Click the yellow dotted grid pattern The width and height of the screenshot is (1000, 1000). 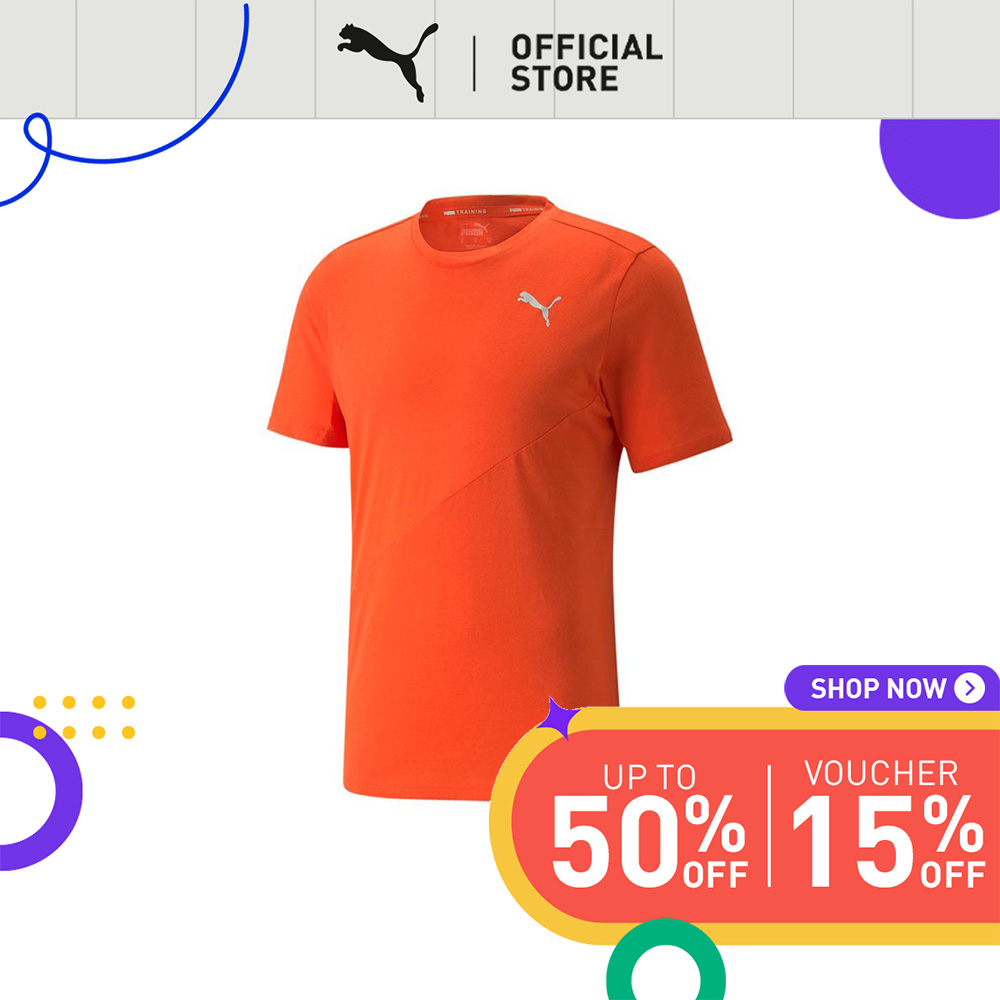84,717
